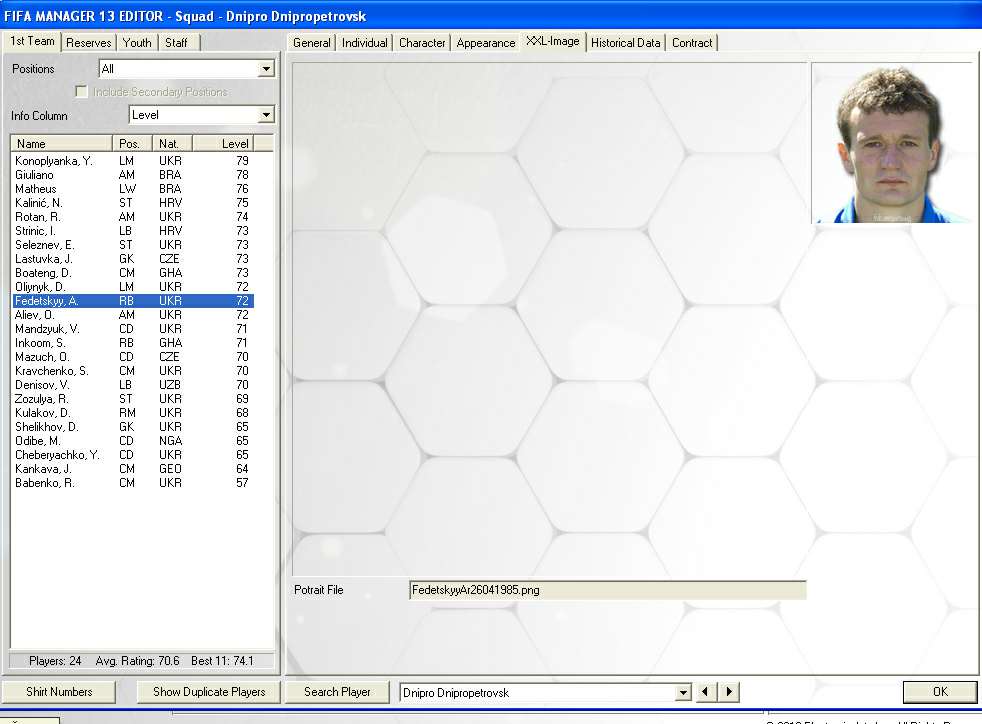Expand the Info Column dropdown
The image size is (982, 724).
pos(266,115)
